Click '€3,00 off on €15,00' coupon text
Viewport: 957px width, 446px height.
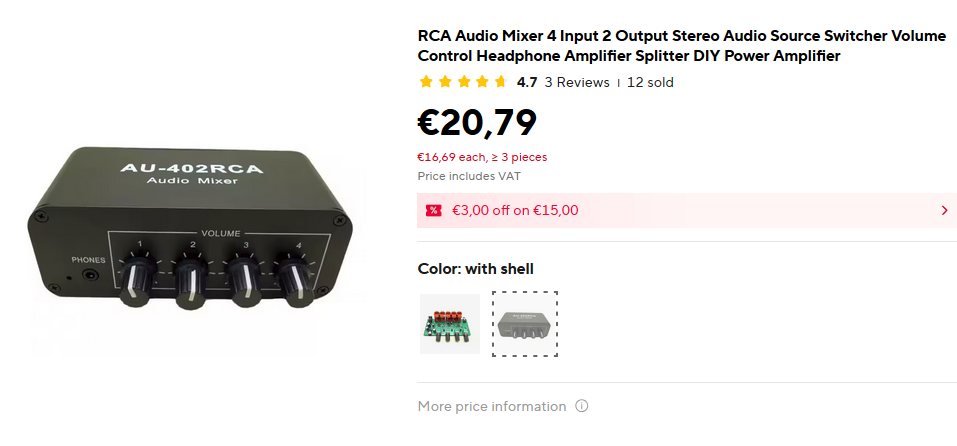click(x=515, y=210)
